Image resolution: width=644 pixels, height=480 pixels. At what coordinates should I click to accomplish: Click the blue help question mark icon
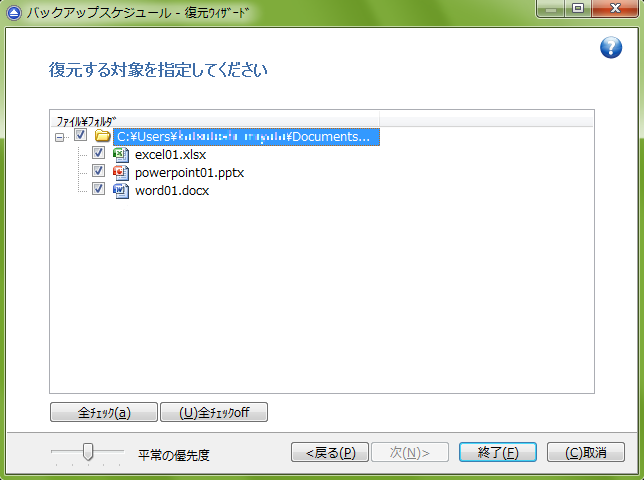[x=611, y=49]
